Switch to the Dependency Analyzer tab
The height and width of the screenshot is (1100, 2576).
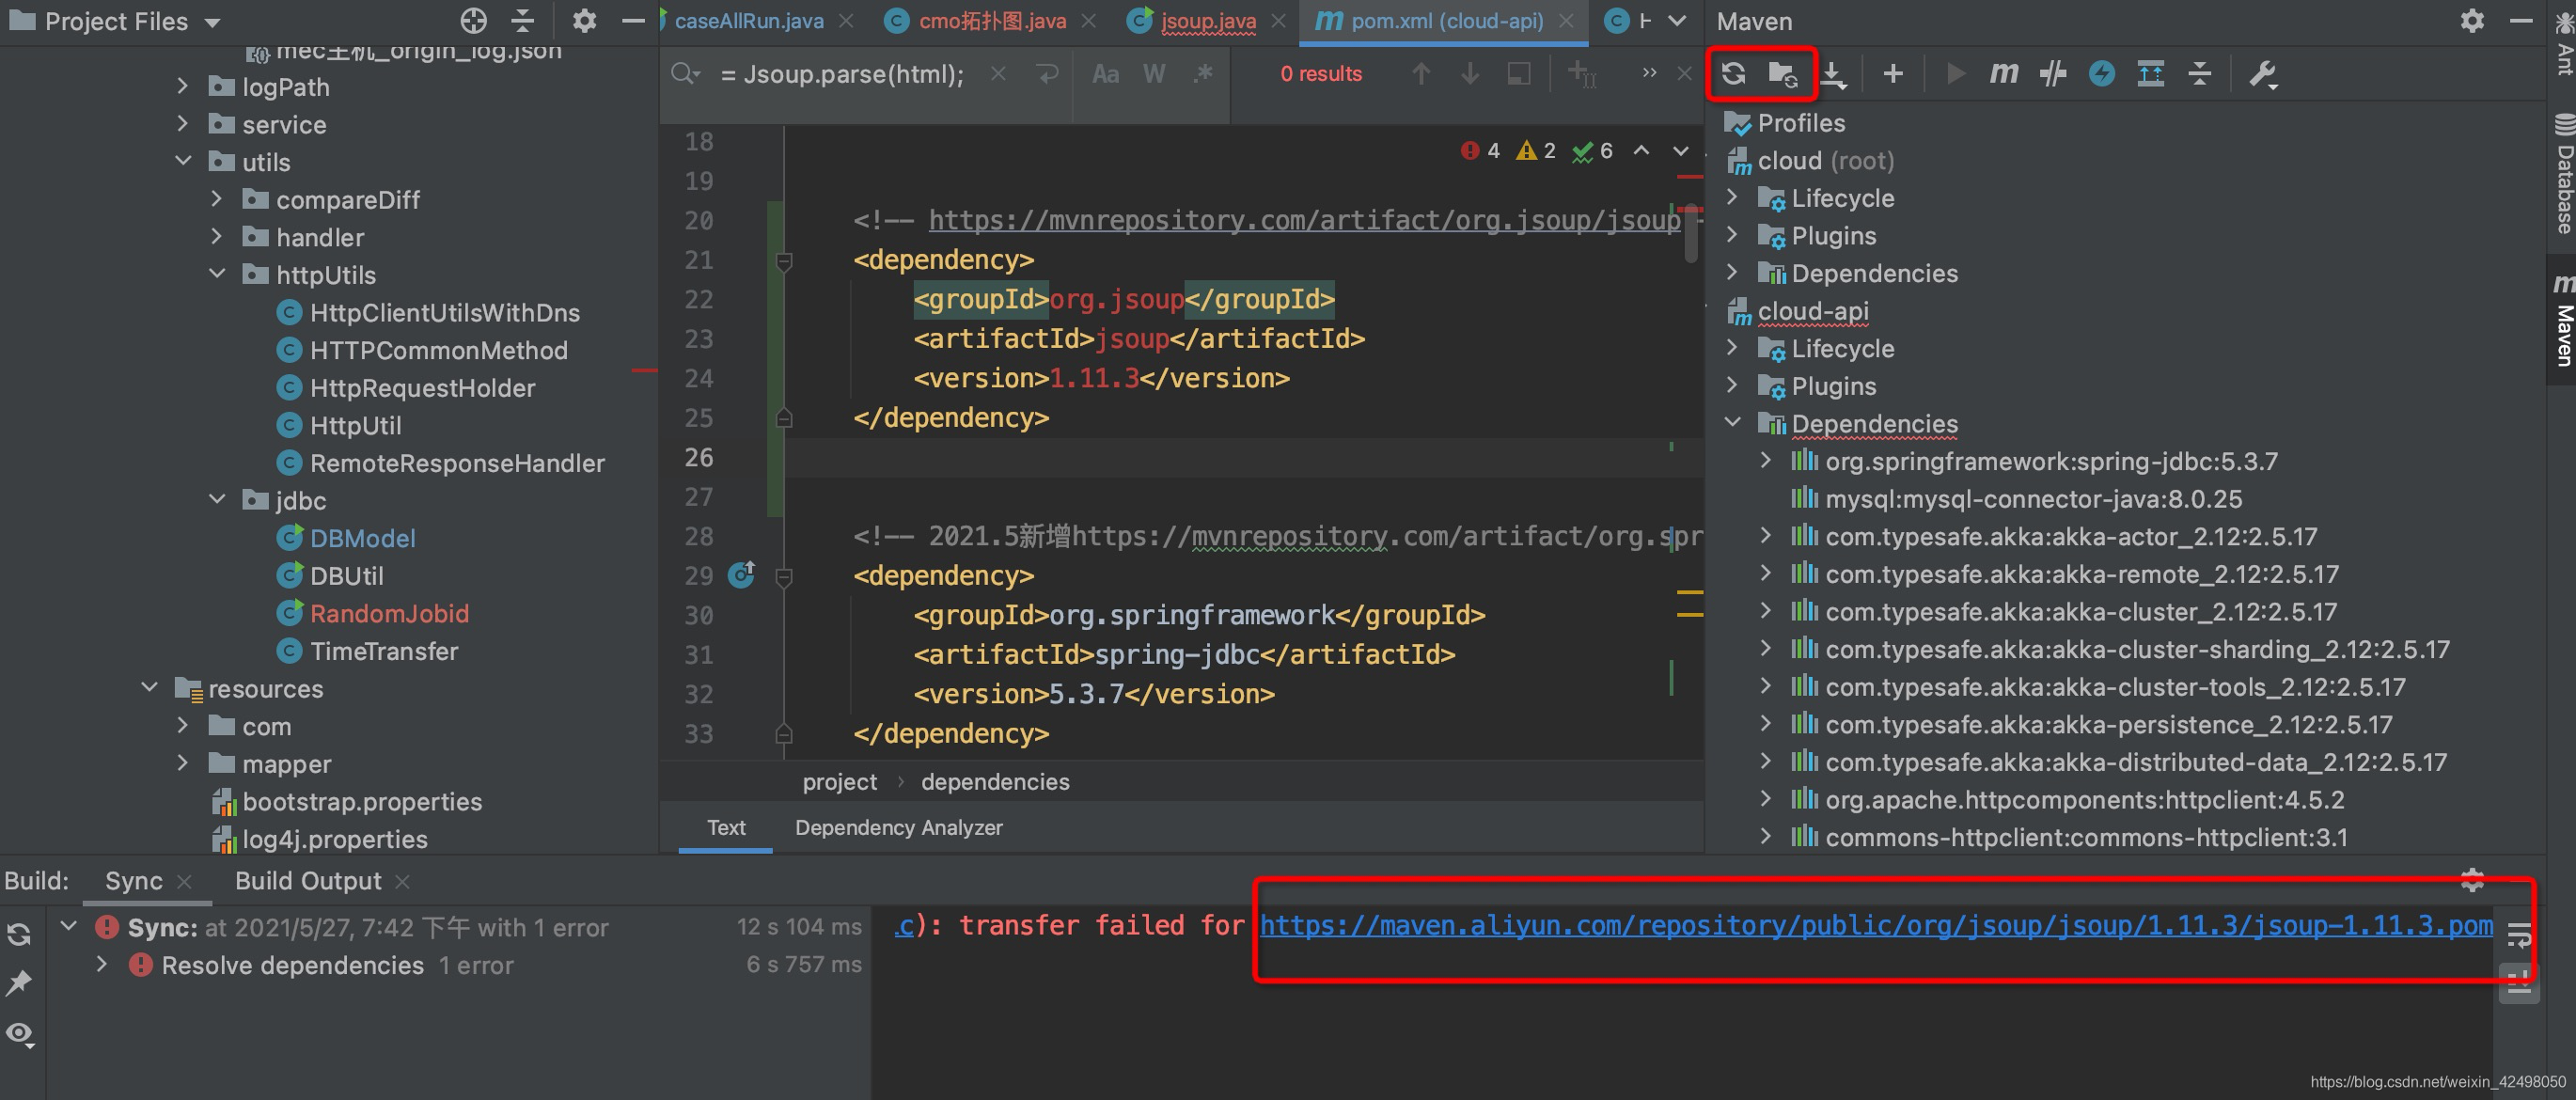point(898,828)
